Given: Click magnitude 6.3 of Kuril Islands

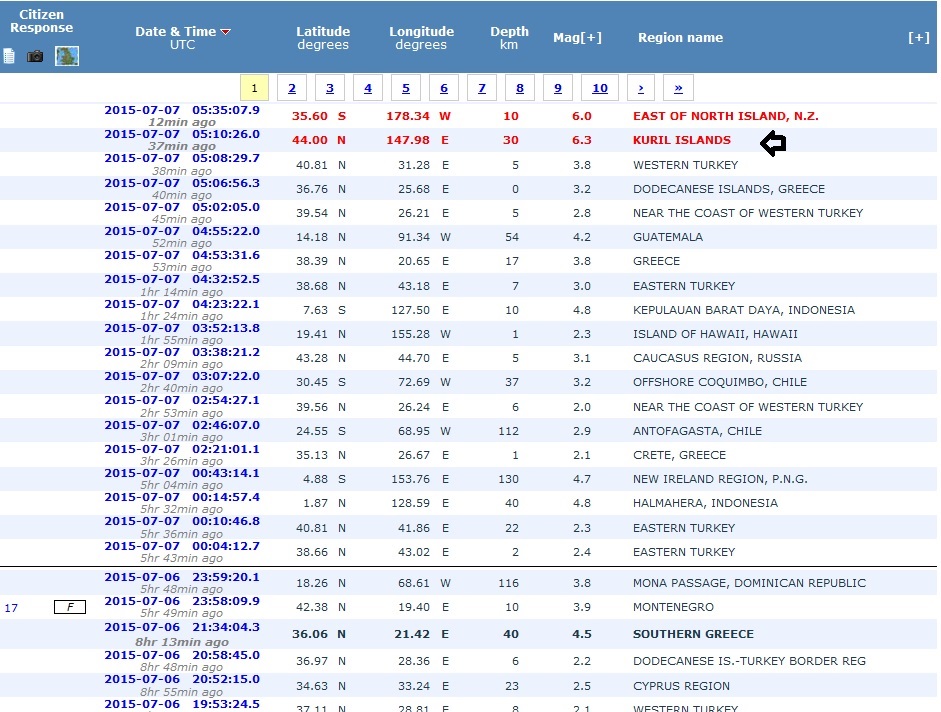Looking at the screenshot, I should coord(582,140).
